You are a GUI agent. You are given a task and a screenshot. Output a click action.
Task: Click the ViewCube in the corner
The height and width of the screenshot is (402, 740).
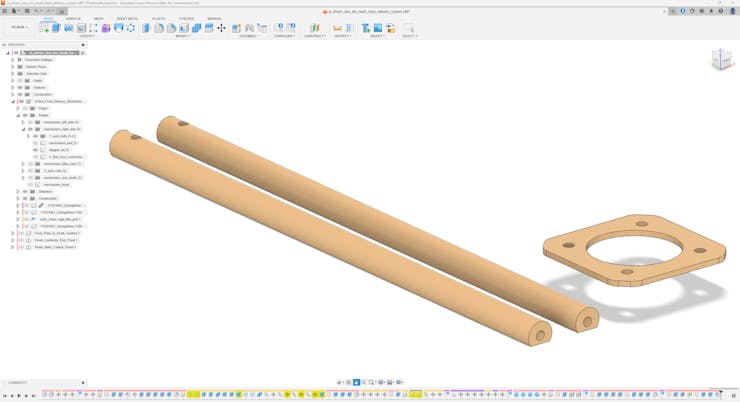coord(721,60)
